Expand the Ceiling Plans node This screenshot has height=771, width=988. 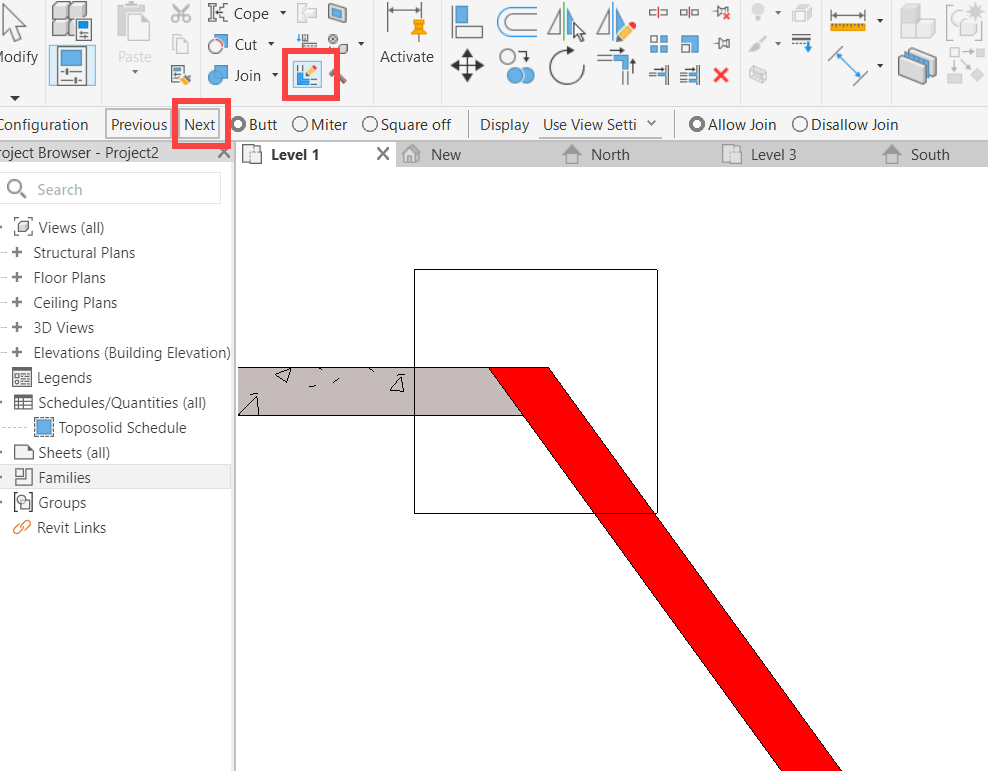[x=18, y=302]
